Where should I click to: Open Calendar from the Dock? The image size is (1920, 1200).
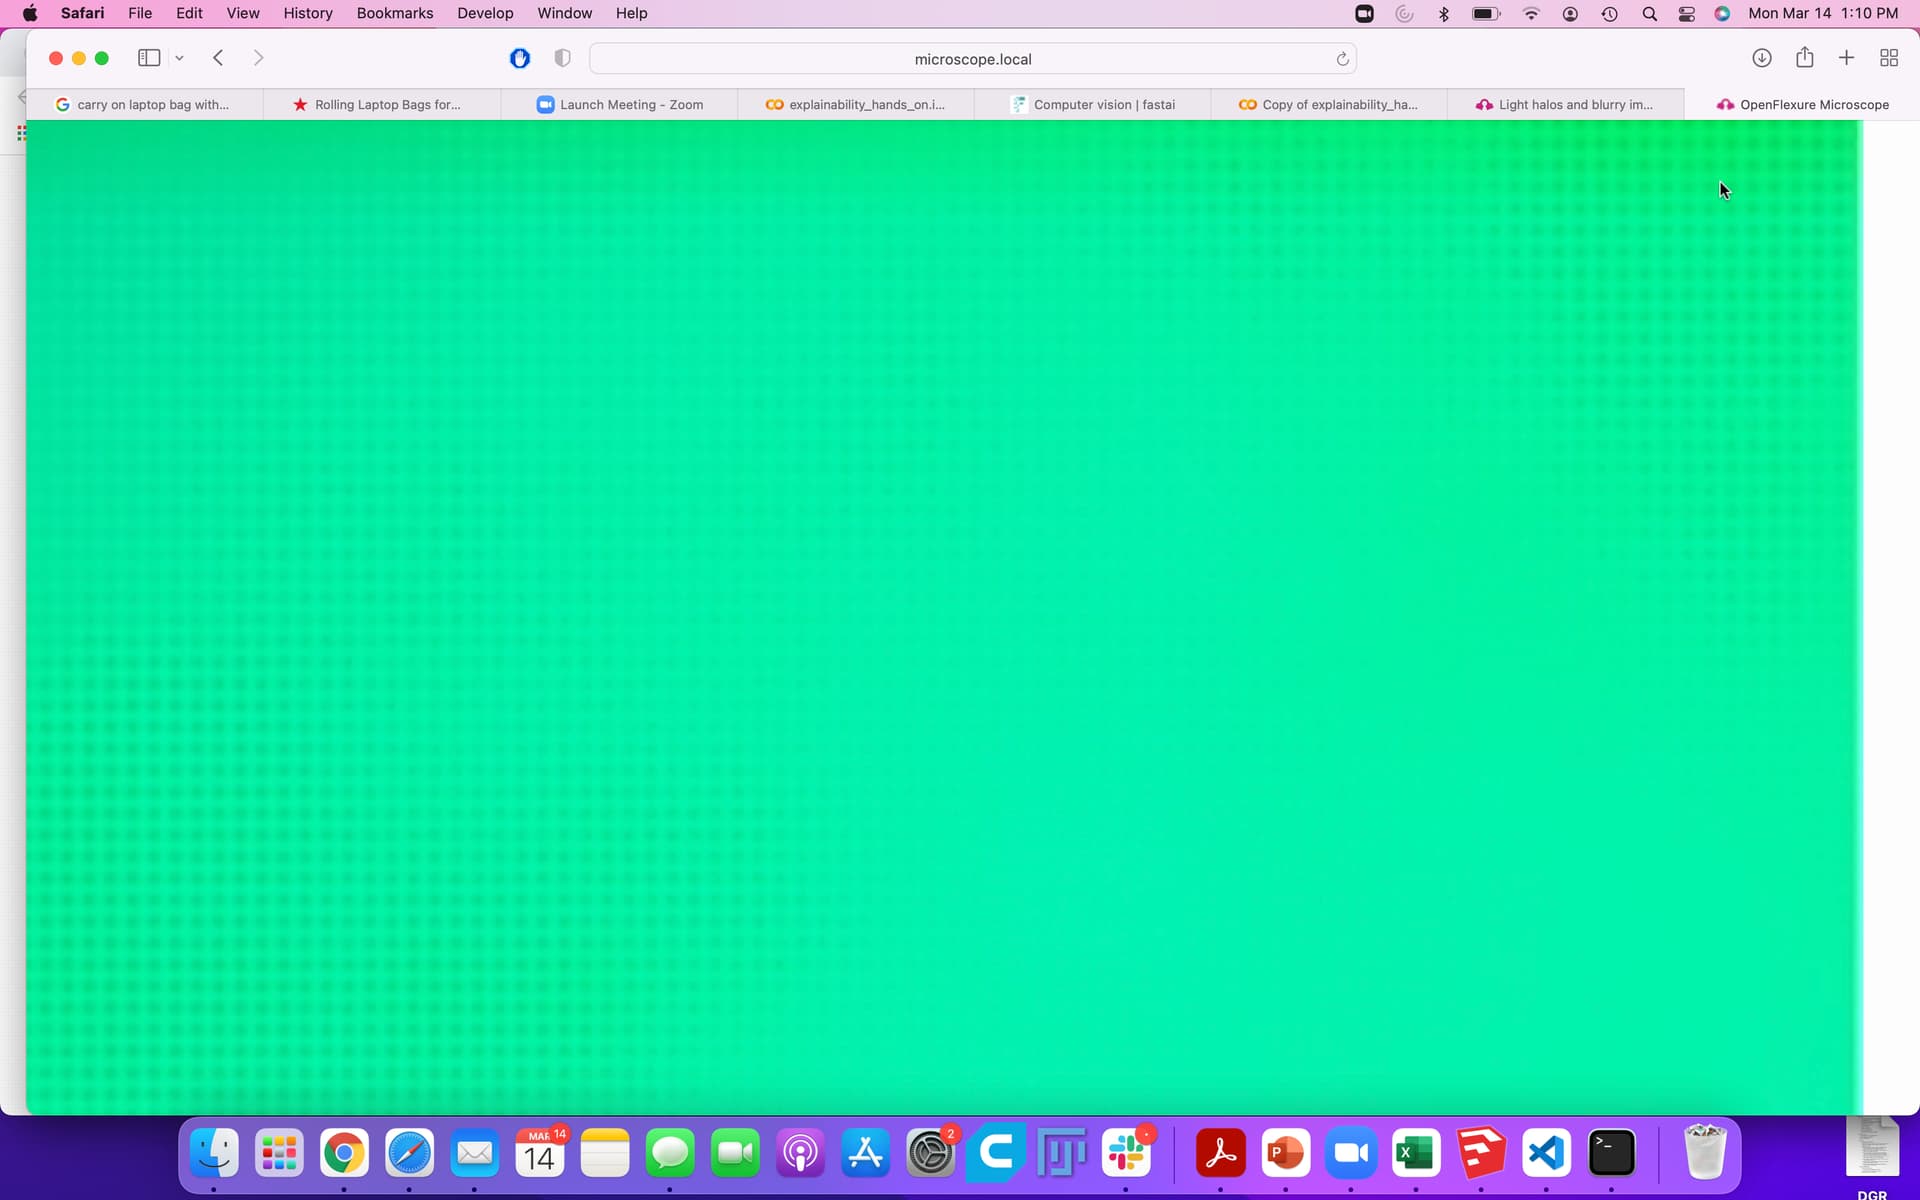point(540,1154)
